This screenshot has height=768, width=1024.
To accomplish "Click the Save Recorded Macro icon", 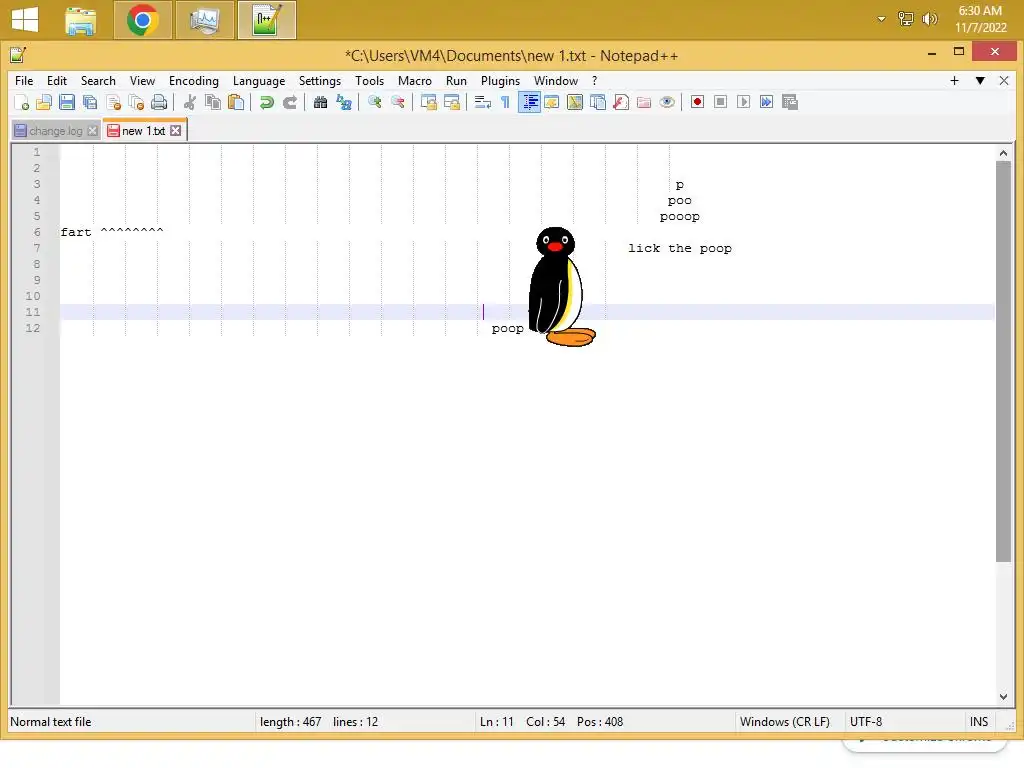I will [x=790, y=103].
